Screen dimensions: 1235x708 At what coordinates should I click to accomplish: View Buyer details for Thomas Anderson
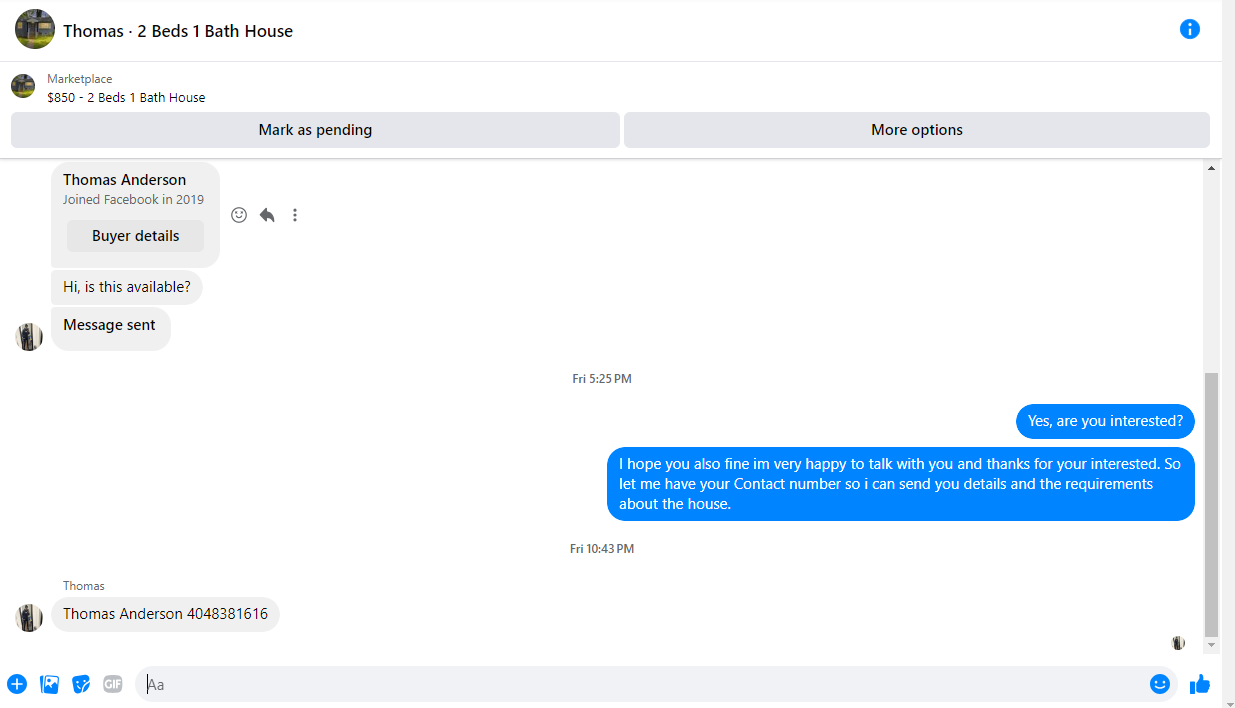coord(136,236)
